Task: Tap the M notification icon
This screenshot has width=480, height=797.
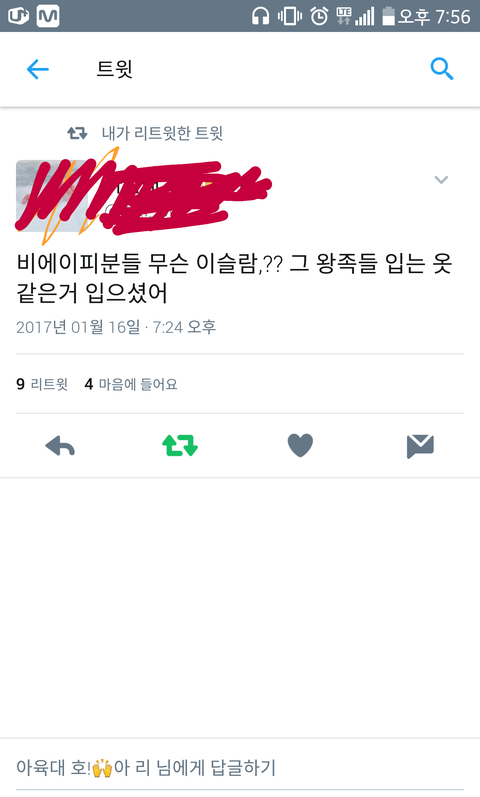Action: coord(48,16)
